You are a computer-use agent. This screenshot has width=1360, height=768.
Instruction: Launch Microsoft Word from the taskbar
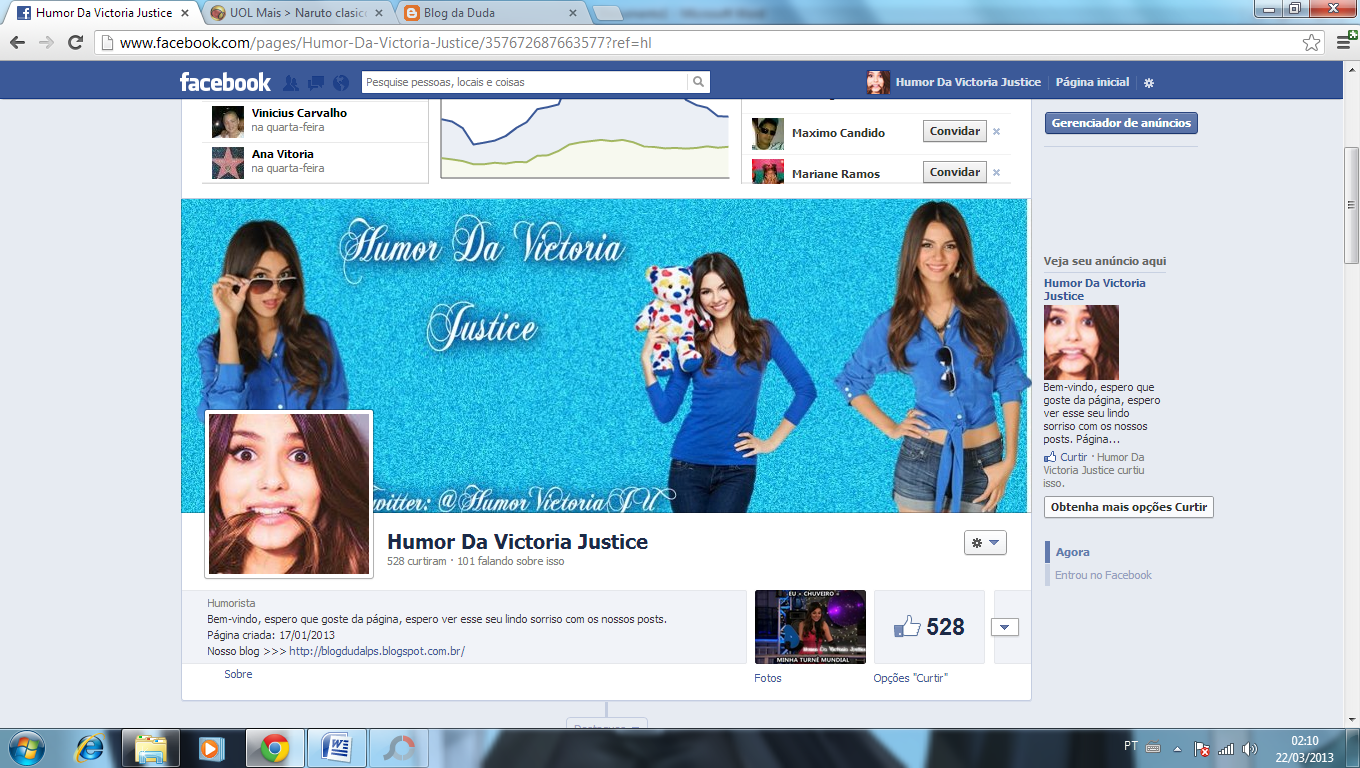point(337,747)
